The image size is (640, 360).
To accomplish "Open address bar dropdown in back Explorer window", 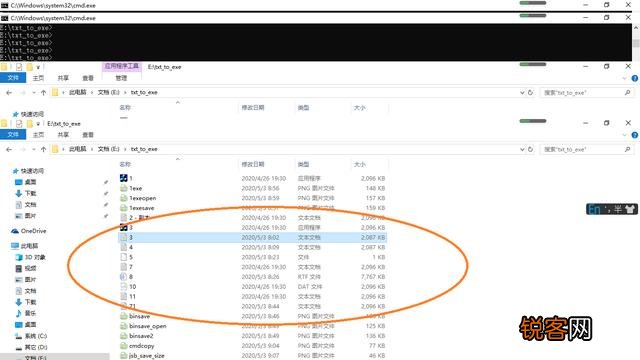I will 522,93.
